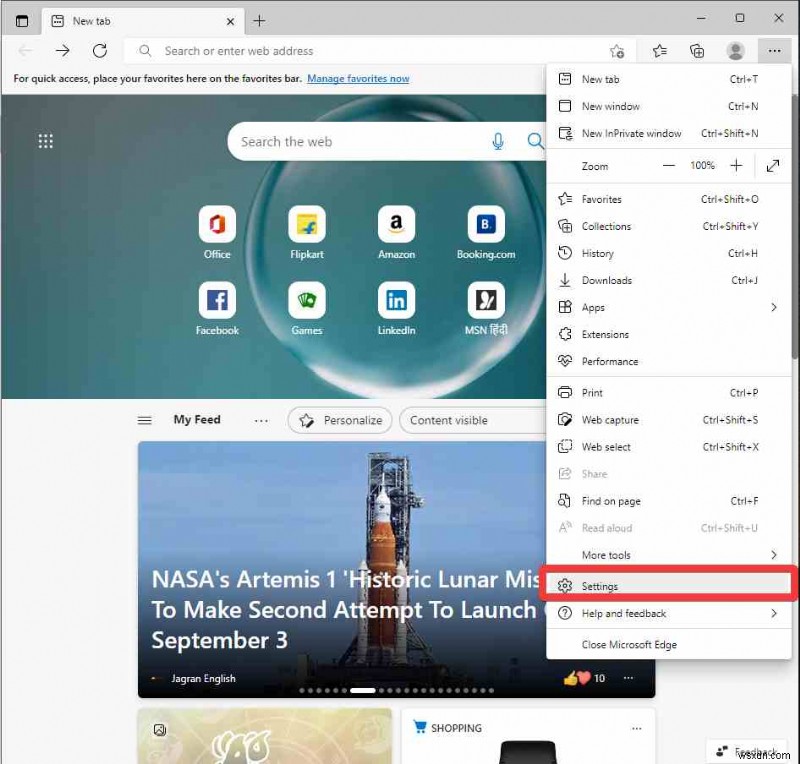
Task: Switch to the New tab browser tab
Action: pyautogui.click(x=93, y=20)
